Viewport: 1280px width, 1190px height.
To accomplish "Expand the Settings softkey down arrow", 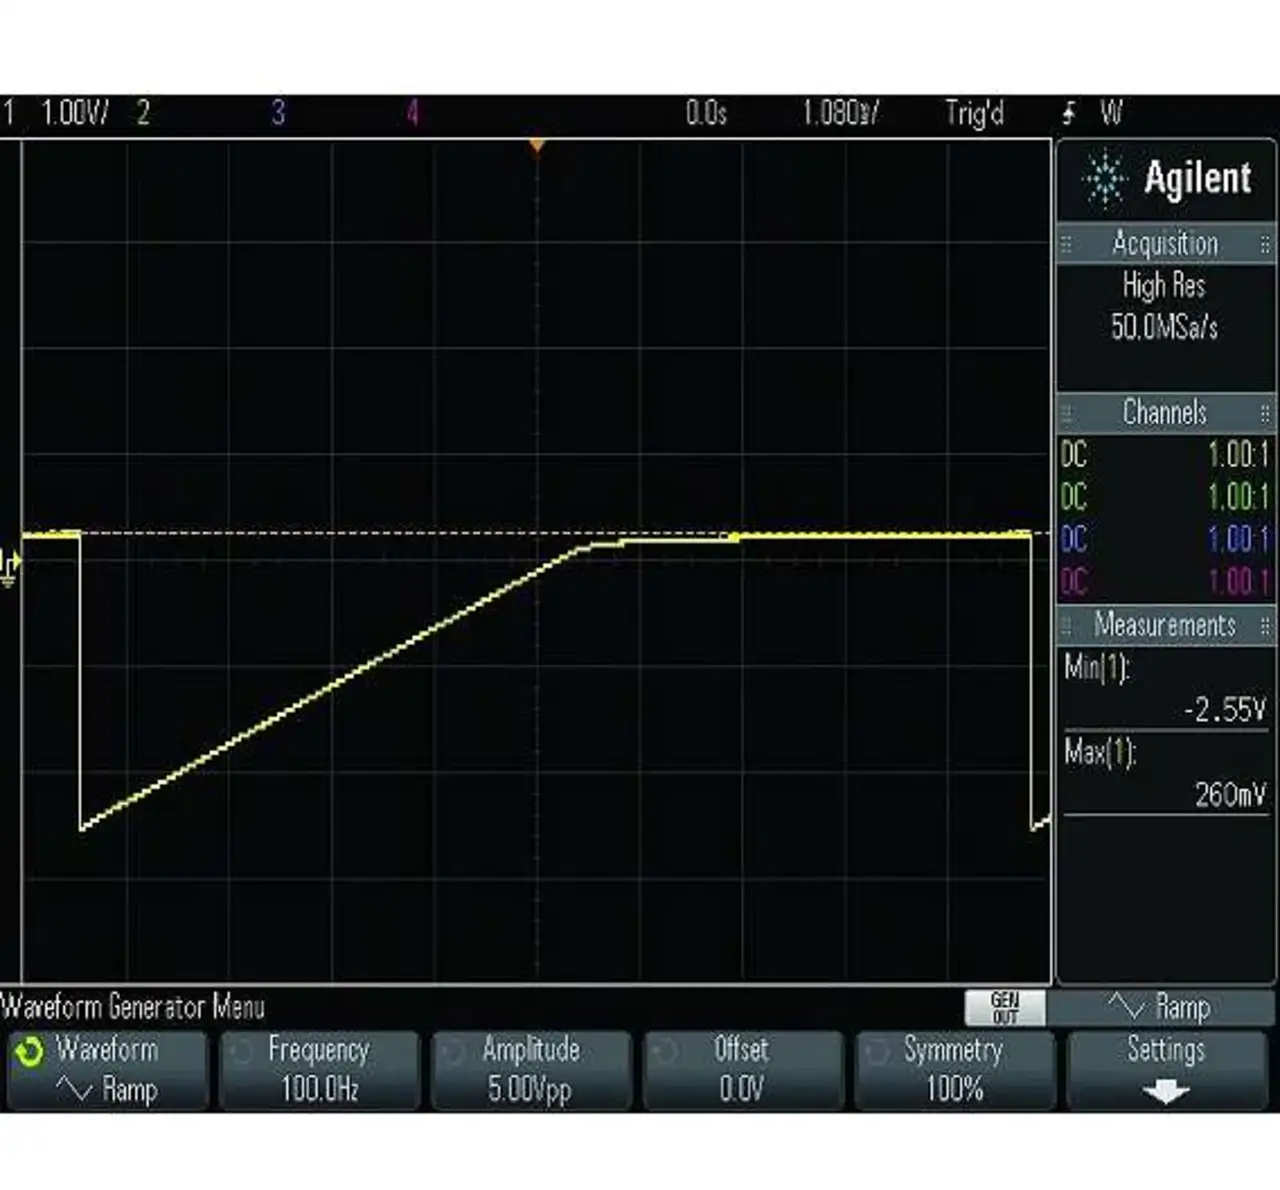I will coord(1165,1092).
